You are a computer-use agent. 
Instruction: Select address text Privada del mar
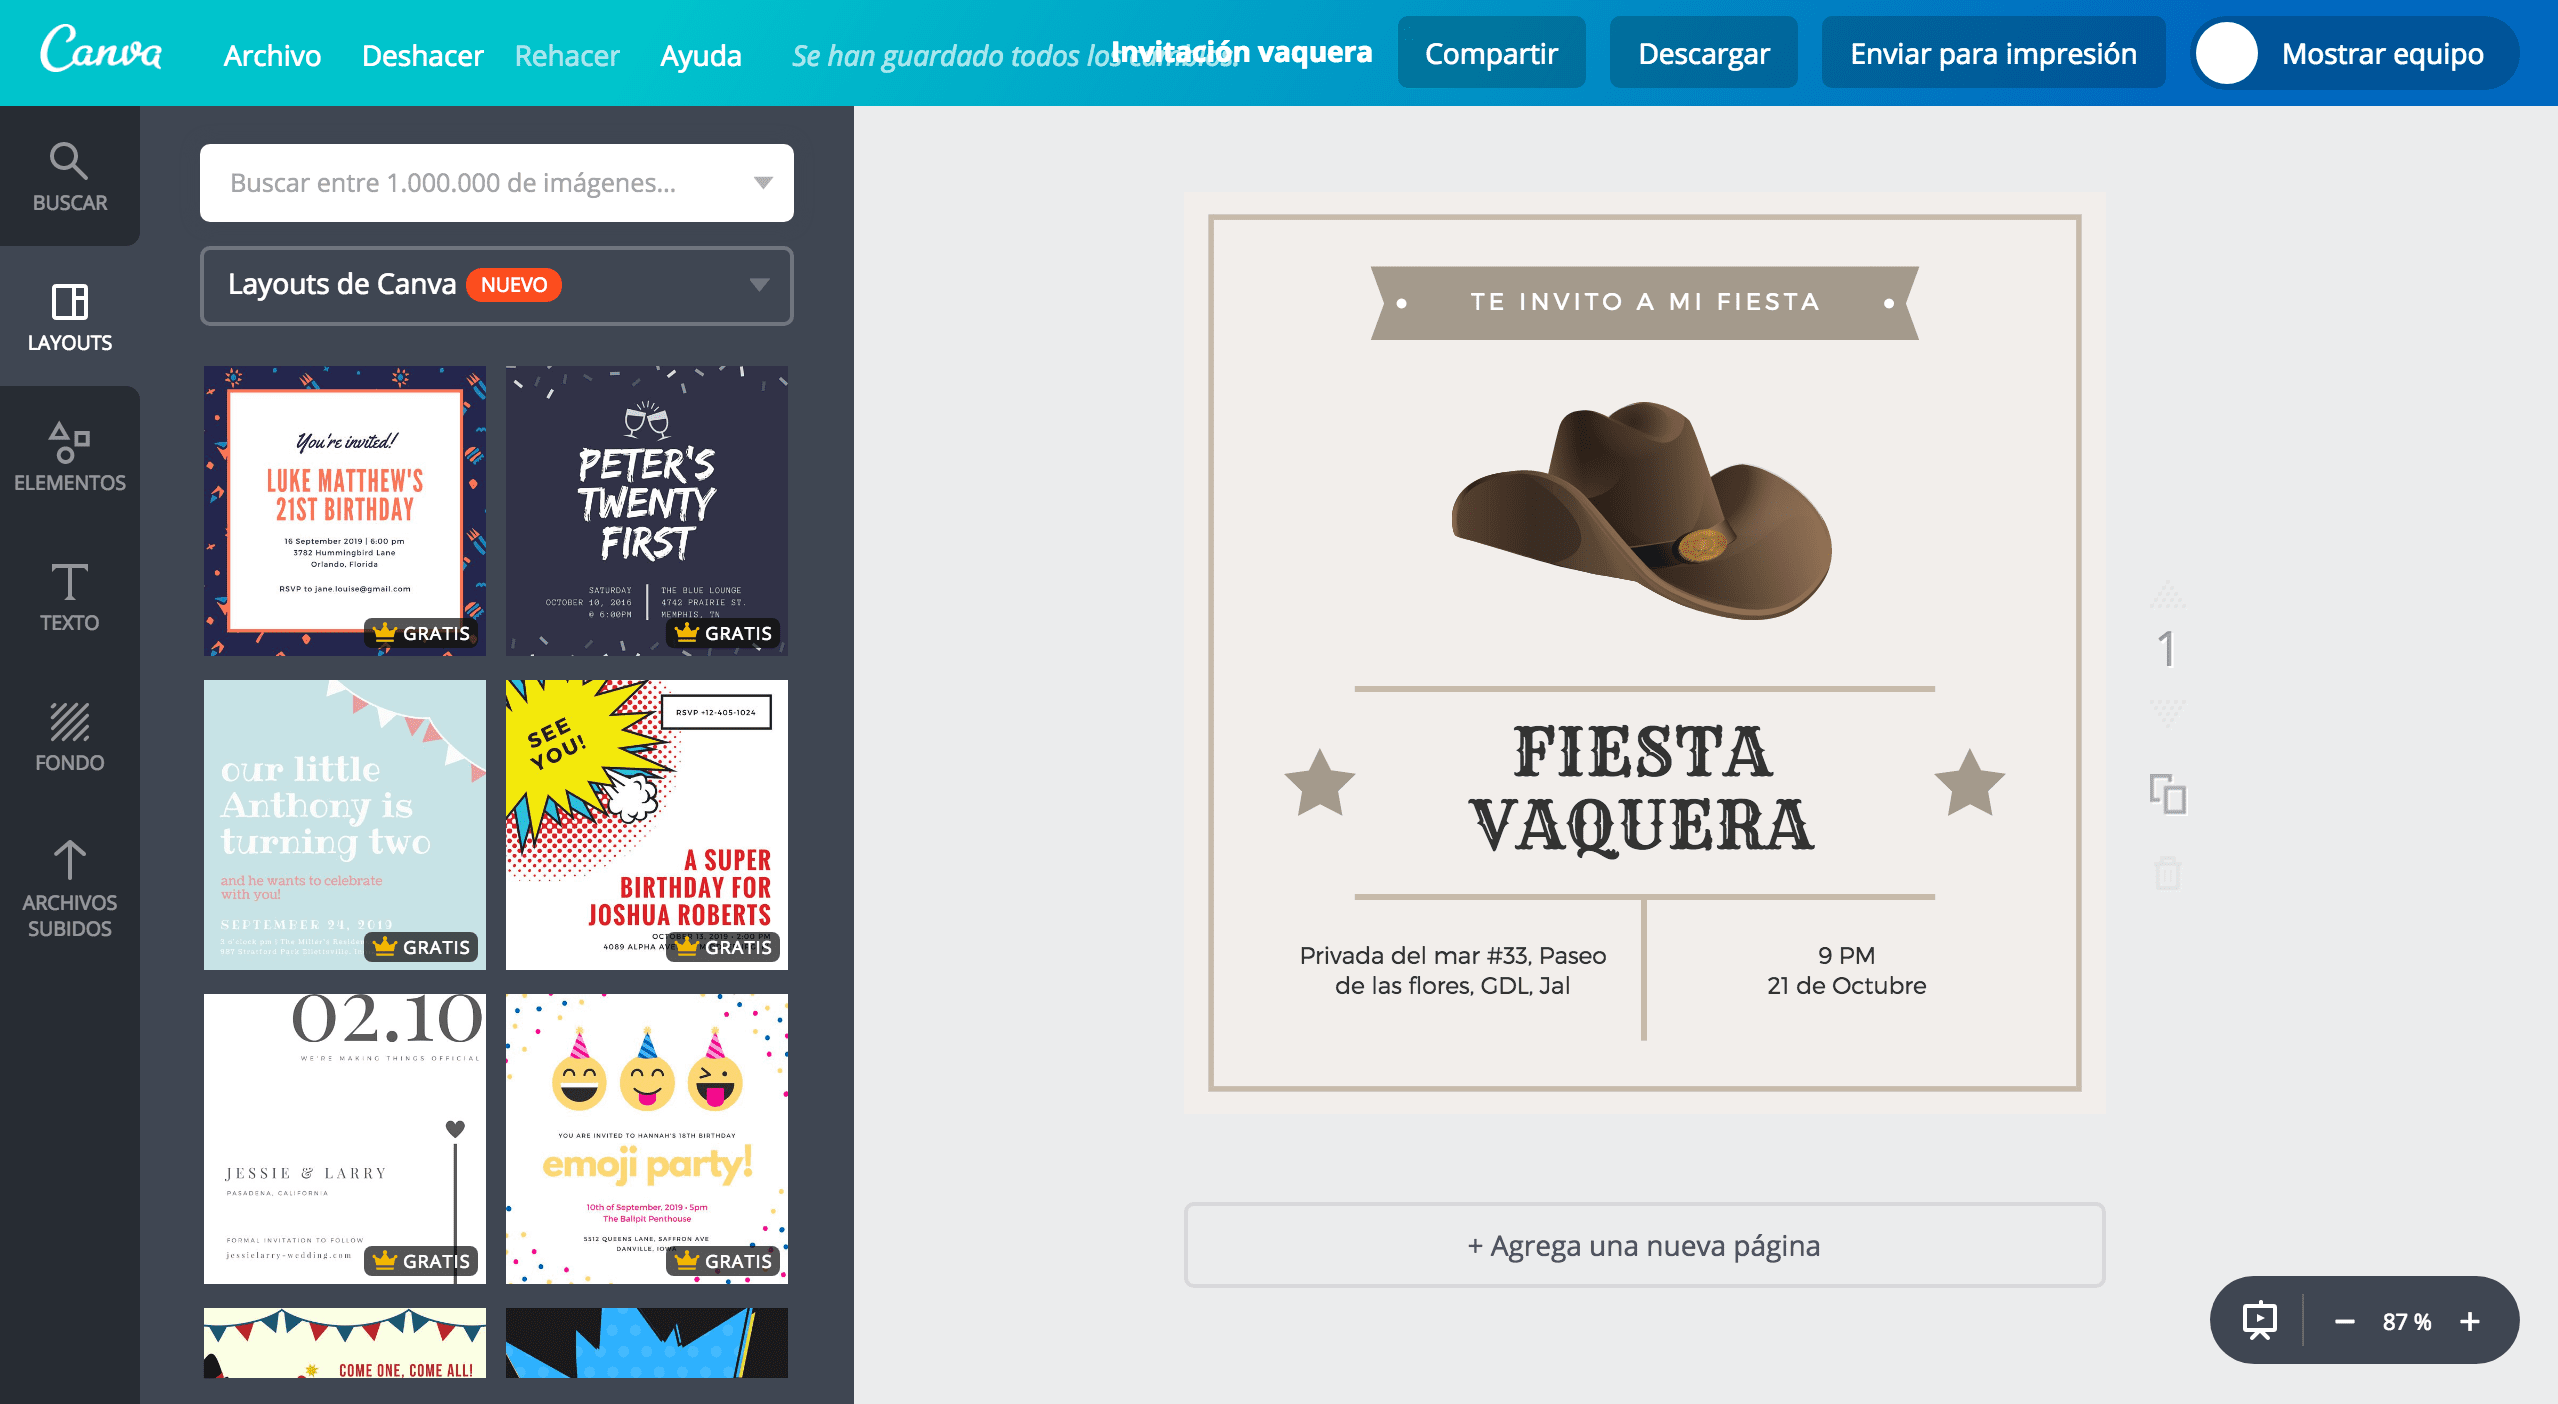point(1452,970)
